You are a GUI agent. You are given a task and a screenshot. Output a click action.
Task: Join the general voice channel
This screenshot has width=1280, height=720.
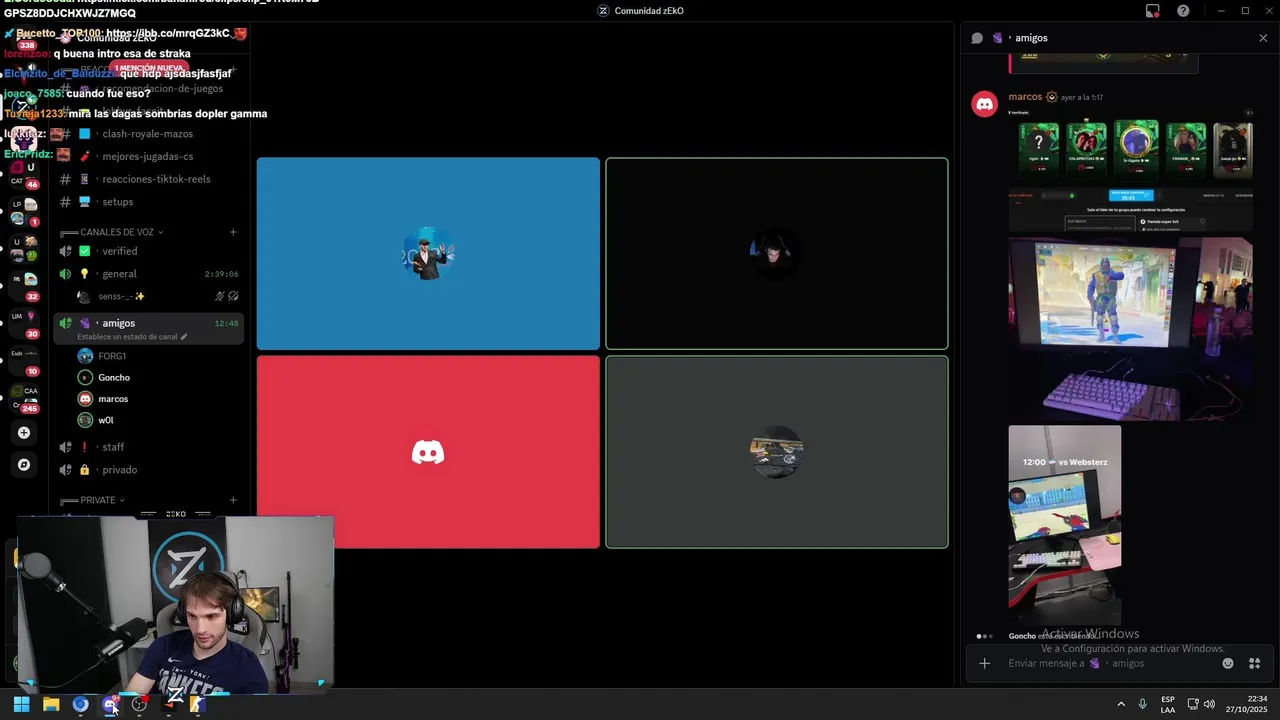coord(148,274)
